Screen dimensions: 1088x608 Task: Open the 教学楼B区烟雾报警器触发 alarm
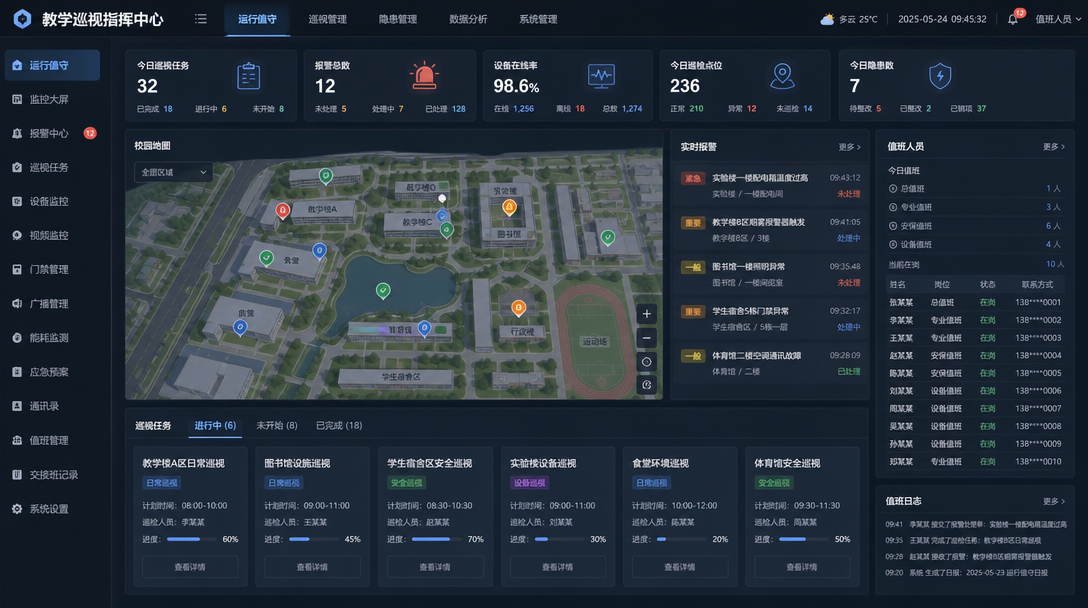click(770, 230)
